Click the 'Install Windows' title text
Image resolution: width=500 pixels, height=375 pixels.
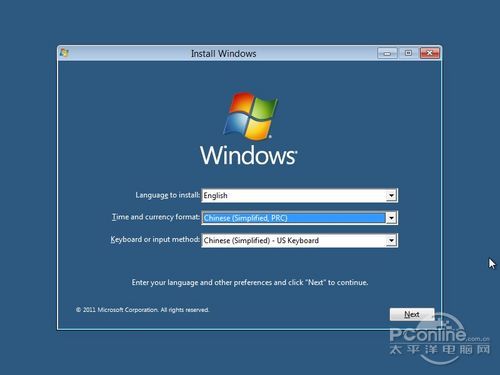point(223,53)
